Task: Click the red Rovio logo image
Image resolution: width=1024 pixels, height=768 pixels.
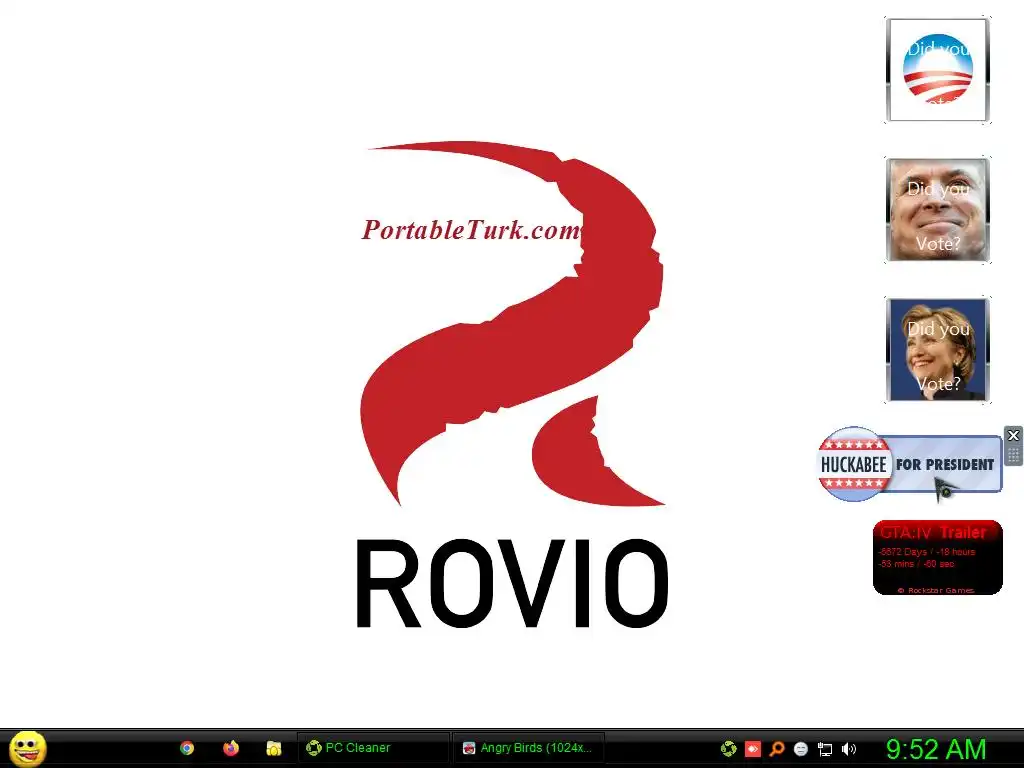Action: 513,323
